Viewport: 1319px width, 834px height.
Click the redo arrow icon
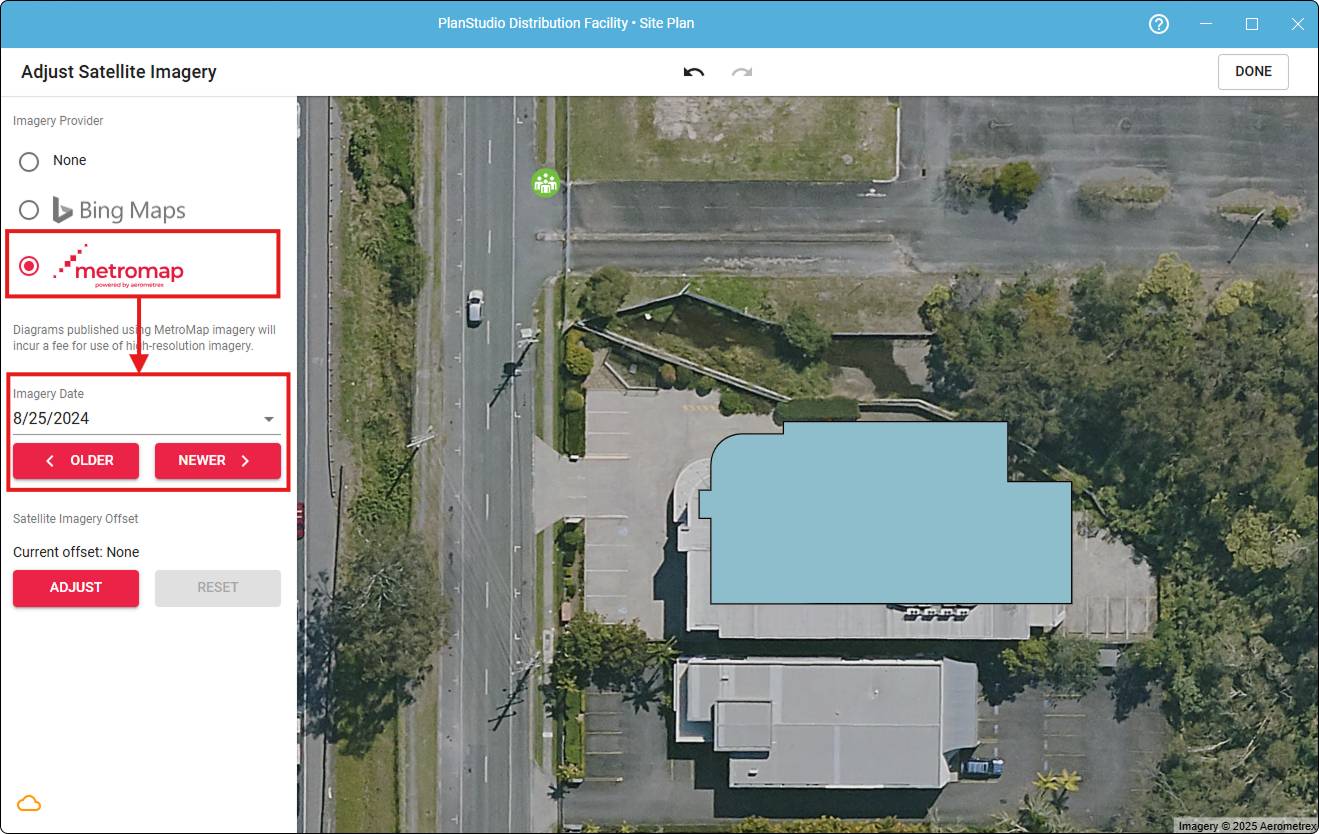[x=741, y=71]
